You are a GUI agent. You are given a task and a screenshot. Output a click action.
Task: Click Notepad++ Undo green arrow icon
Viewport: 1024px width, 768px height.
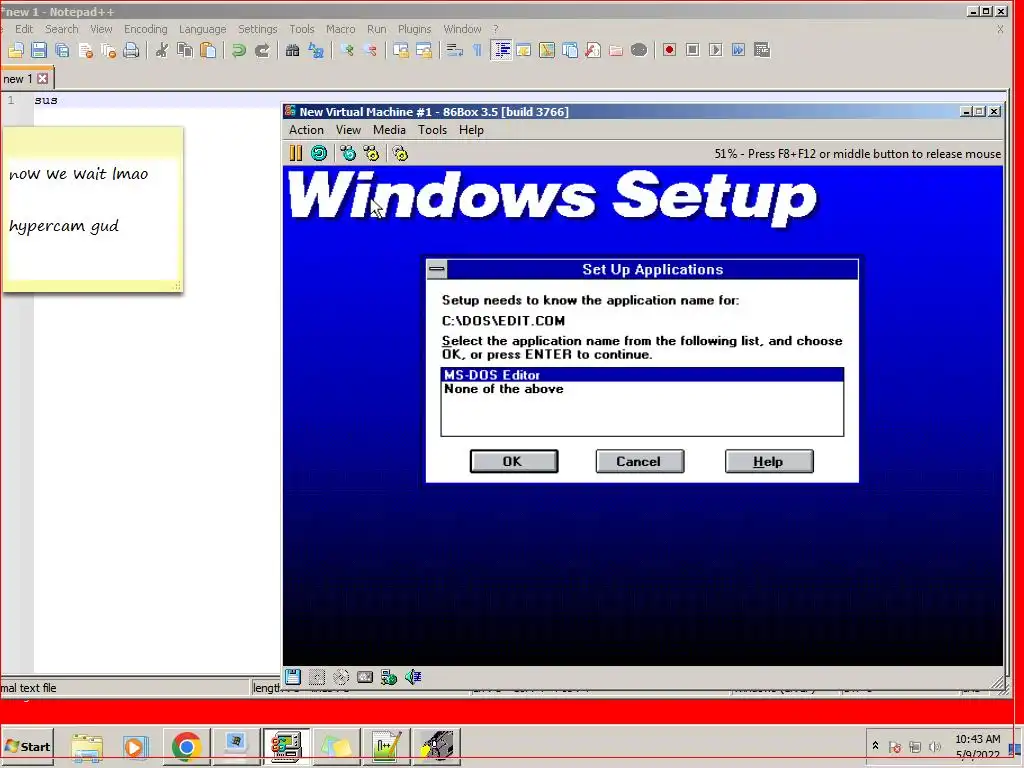pyautogui.click(x=239, y=50)
